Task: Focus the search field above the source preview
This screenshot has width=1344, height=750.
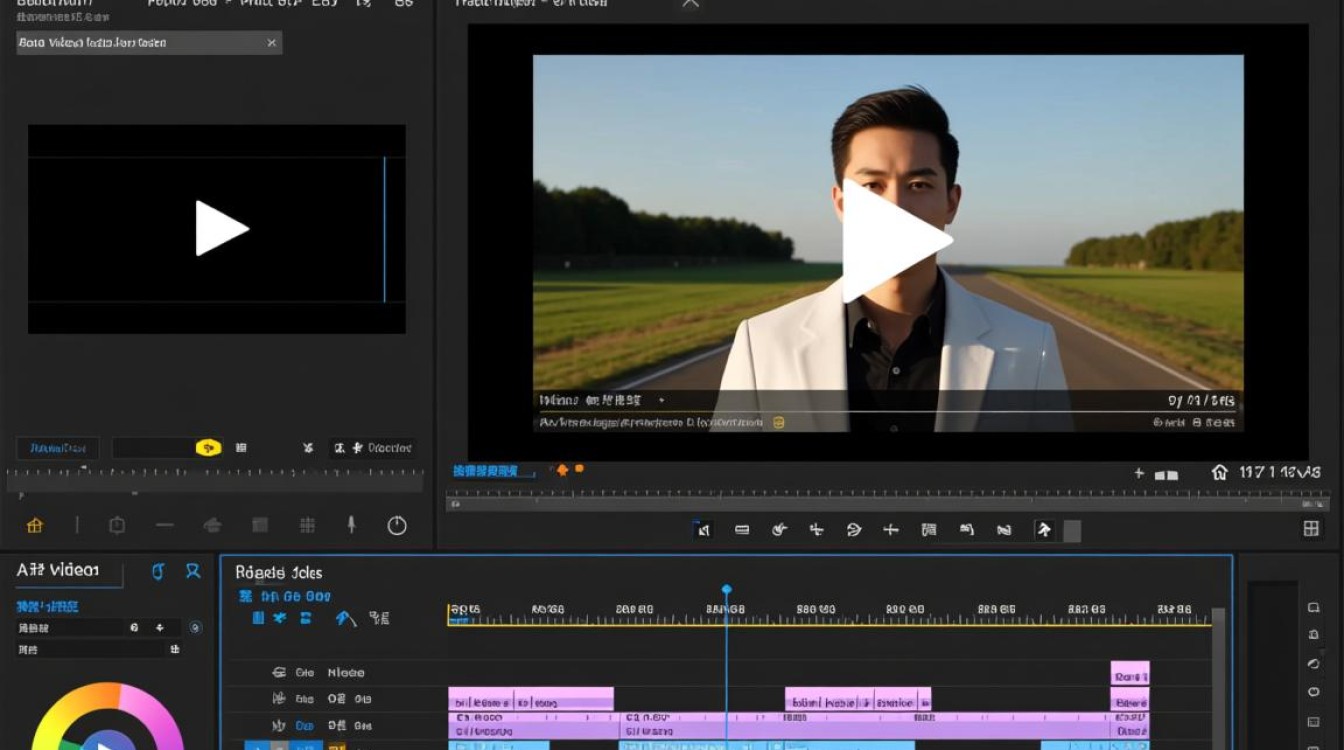Action: 149,43
